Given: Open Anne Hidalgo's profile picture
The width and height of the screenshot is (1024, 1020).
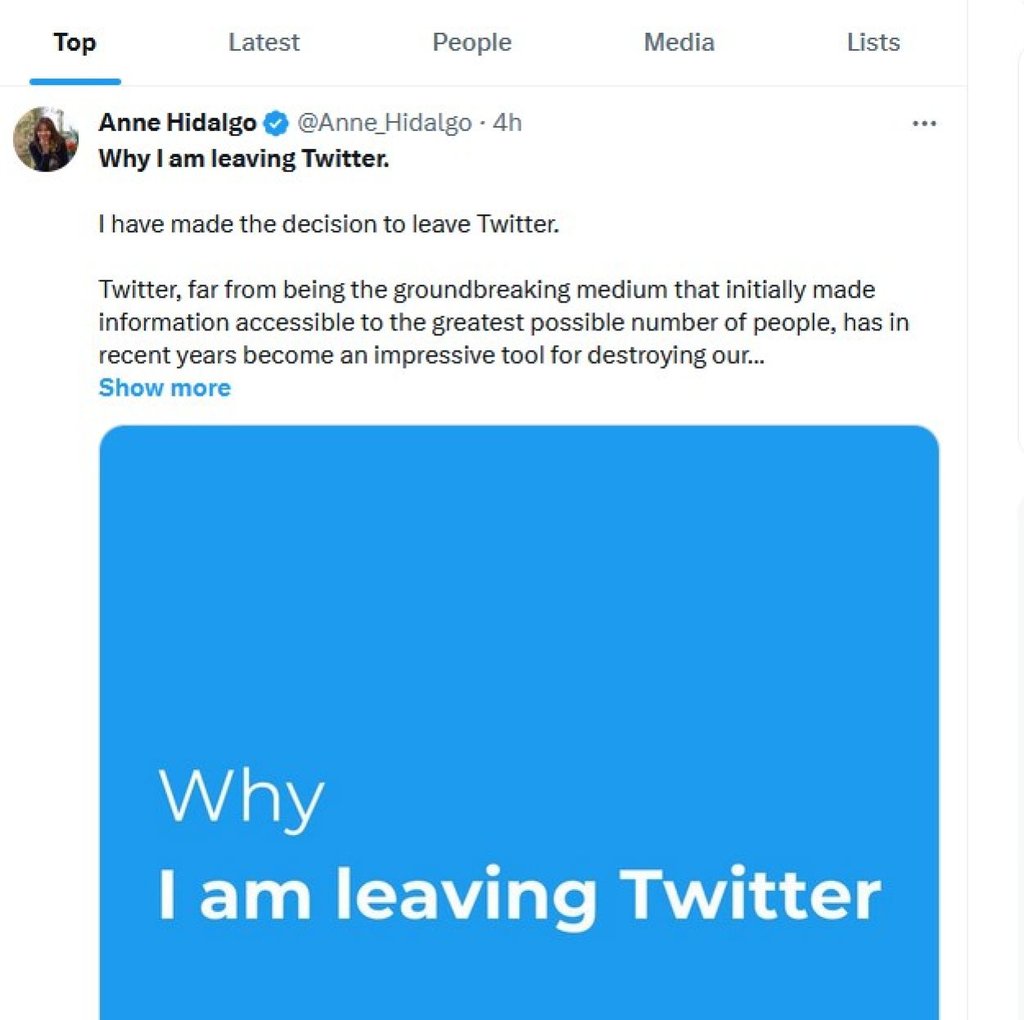Looking at the screenshot, I should point(45,138).
